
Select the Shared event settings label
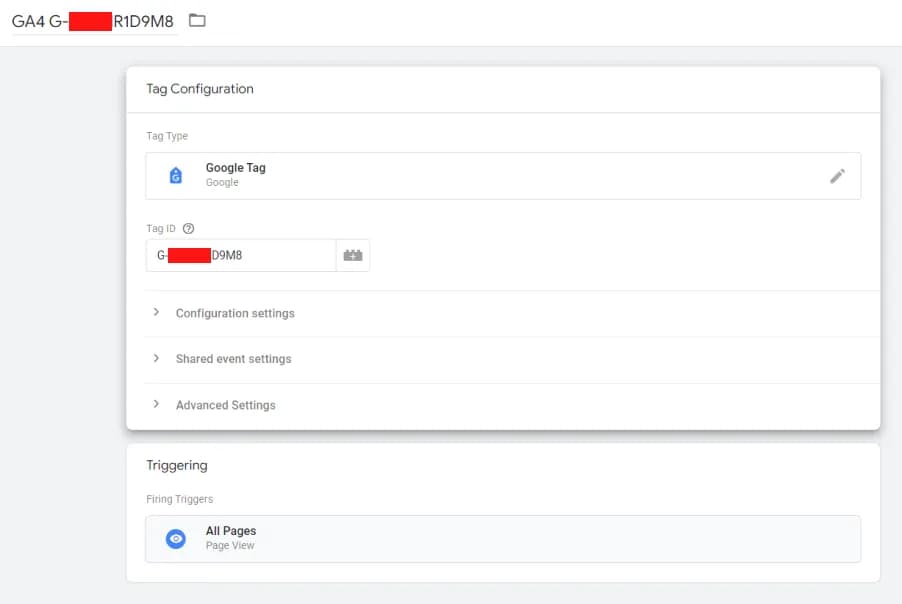coord(234,359)
